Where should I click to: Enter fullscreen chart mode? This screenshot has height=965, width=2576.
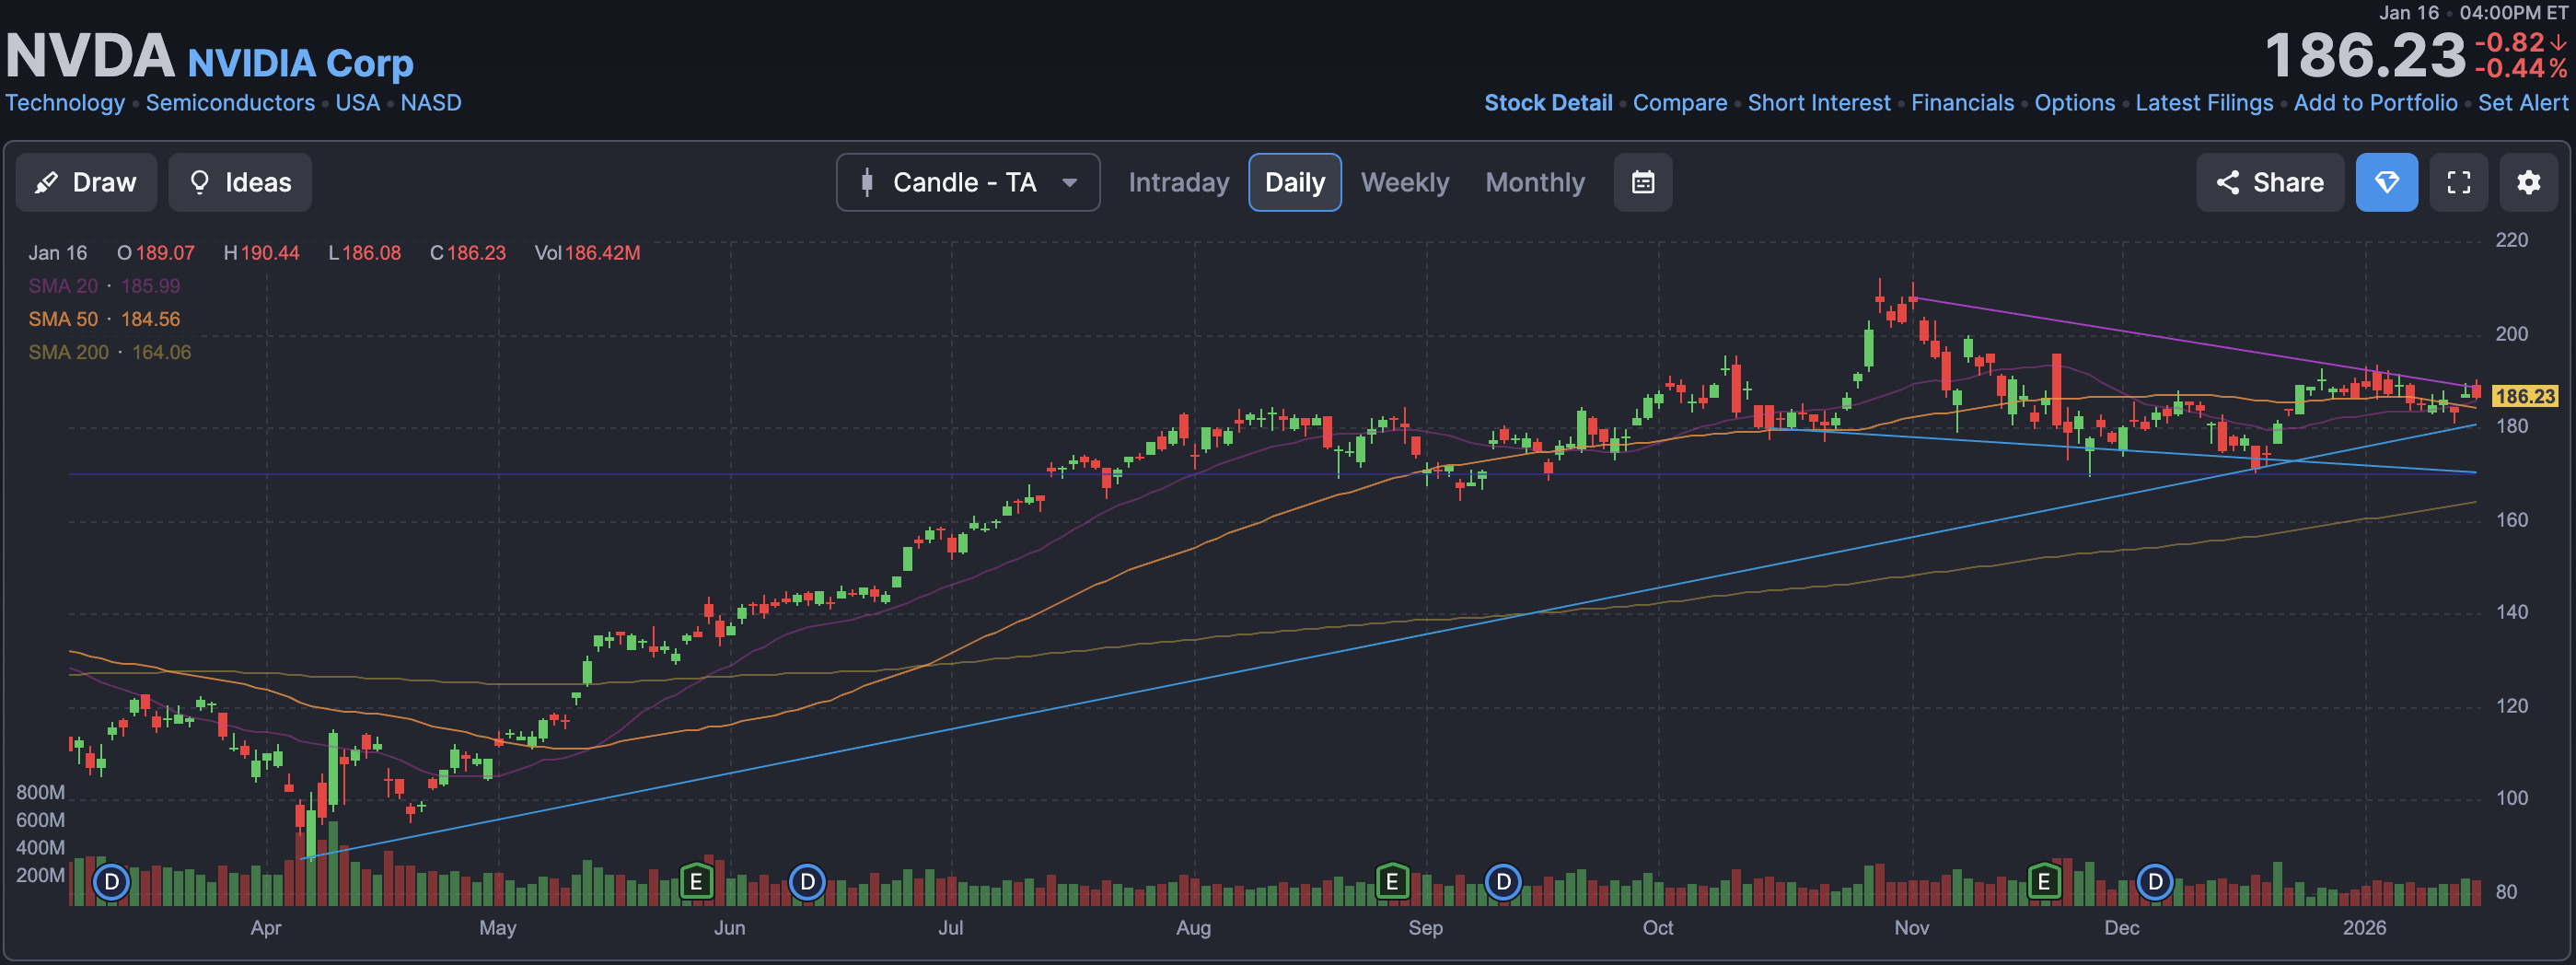coord(2458,182)
